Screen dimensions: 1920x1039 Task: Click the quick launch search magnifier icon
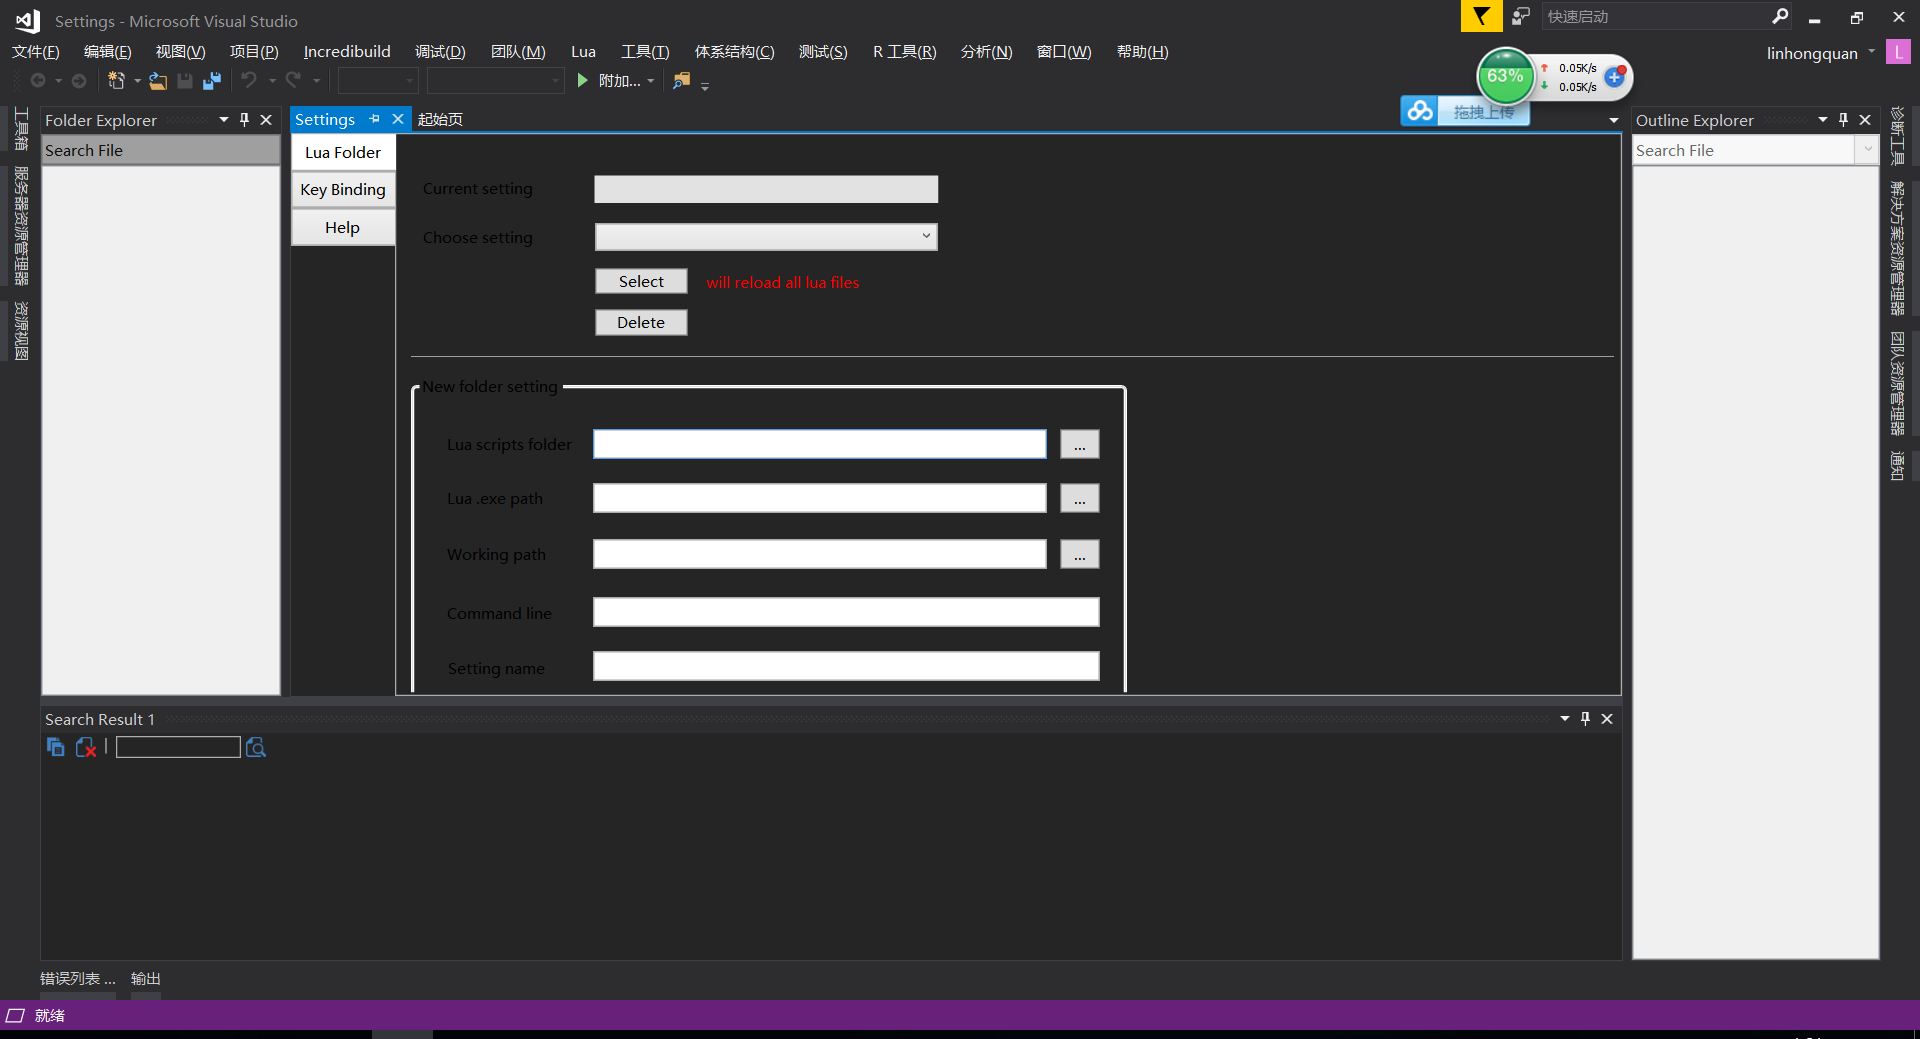tap(1780, 16)
